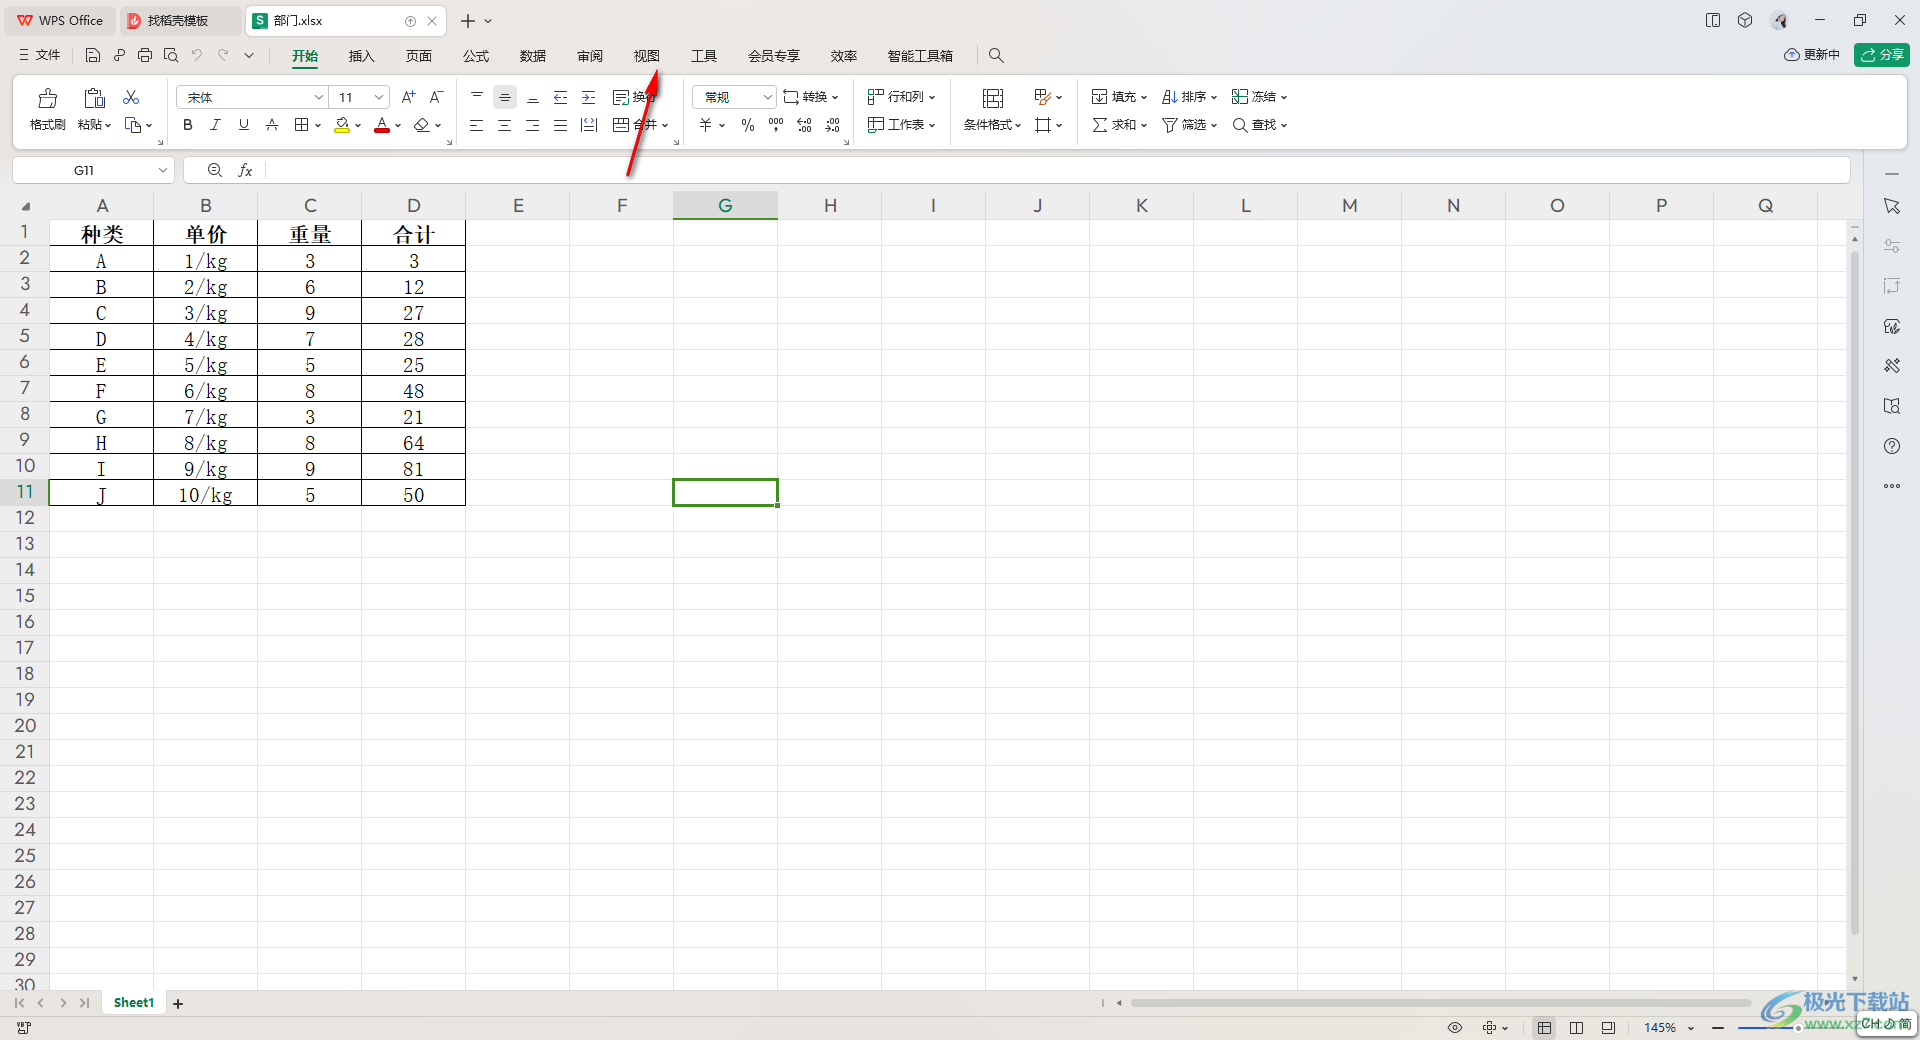
Task: Apply strikethrough text formatting
Action: click(272, 125)
